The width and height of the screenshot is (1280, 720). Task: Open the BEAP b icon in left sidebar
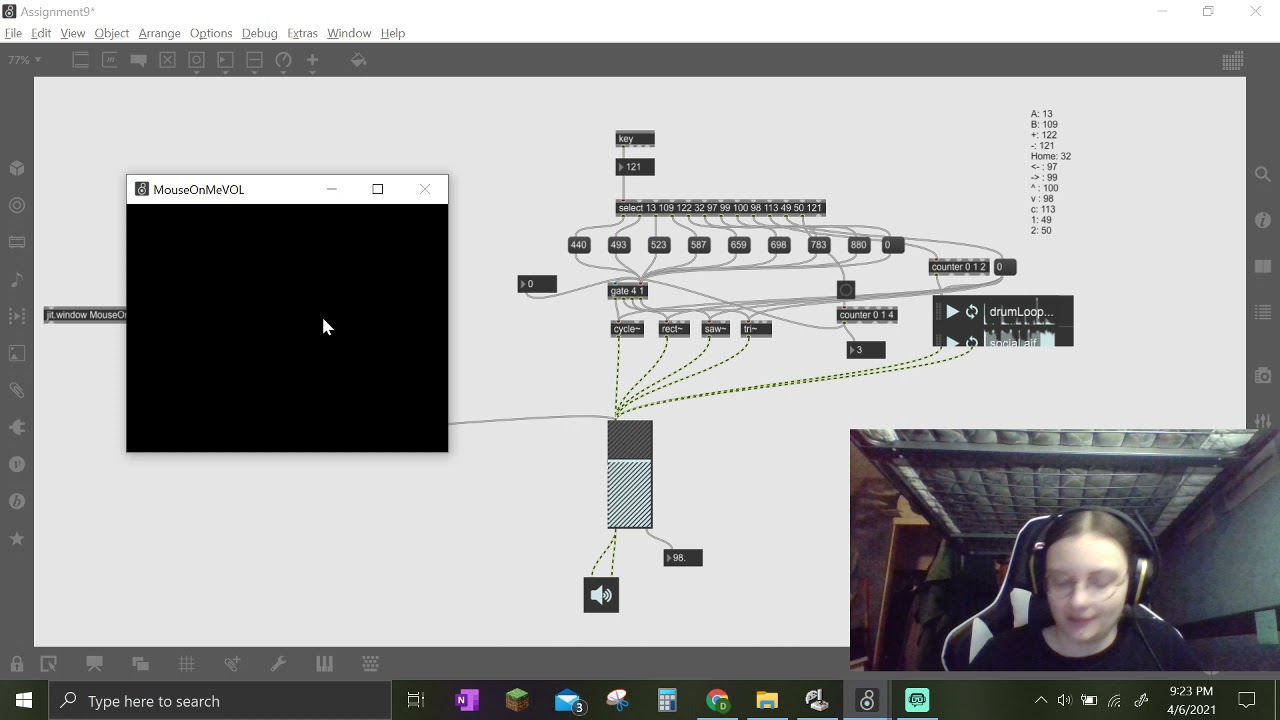[17, 501]
